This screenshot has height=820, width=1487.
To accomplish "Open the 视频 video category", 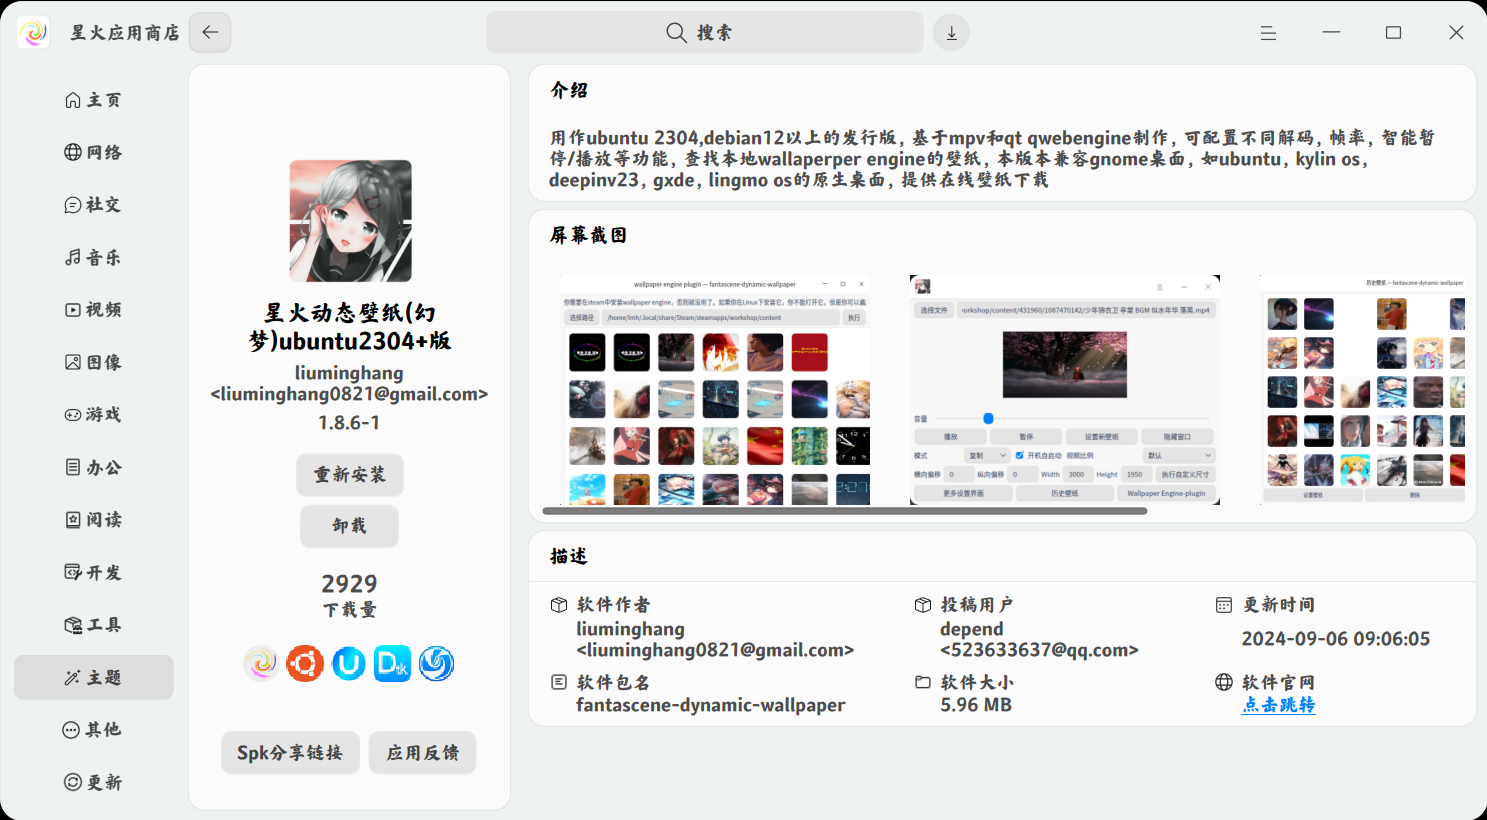I will [x=94, y=310].
